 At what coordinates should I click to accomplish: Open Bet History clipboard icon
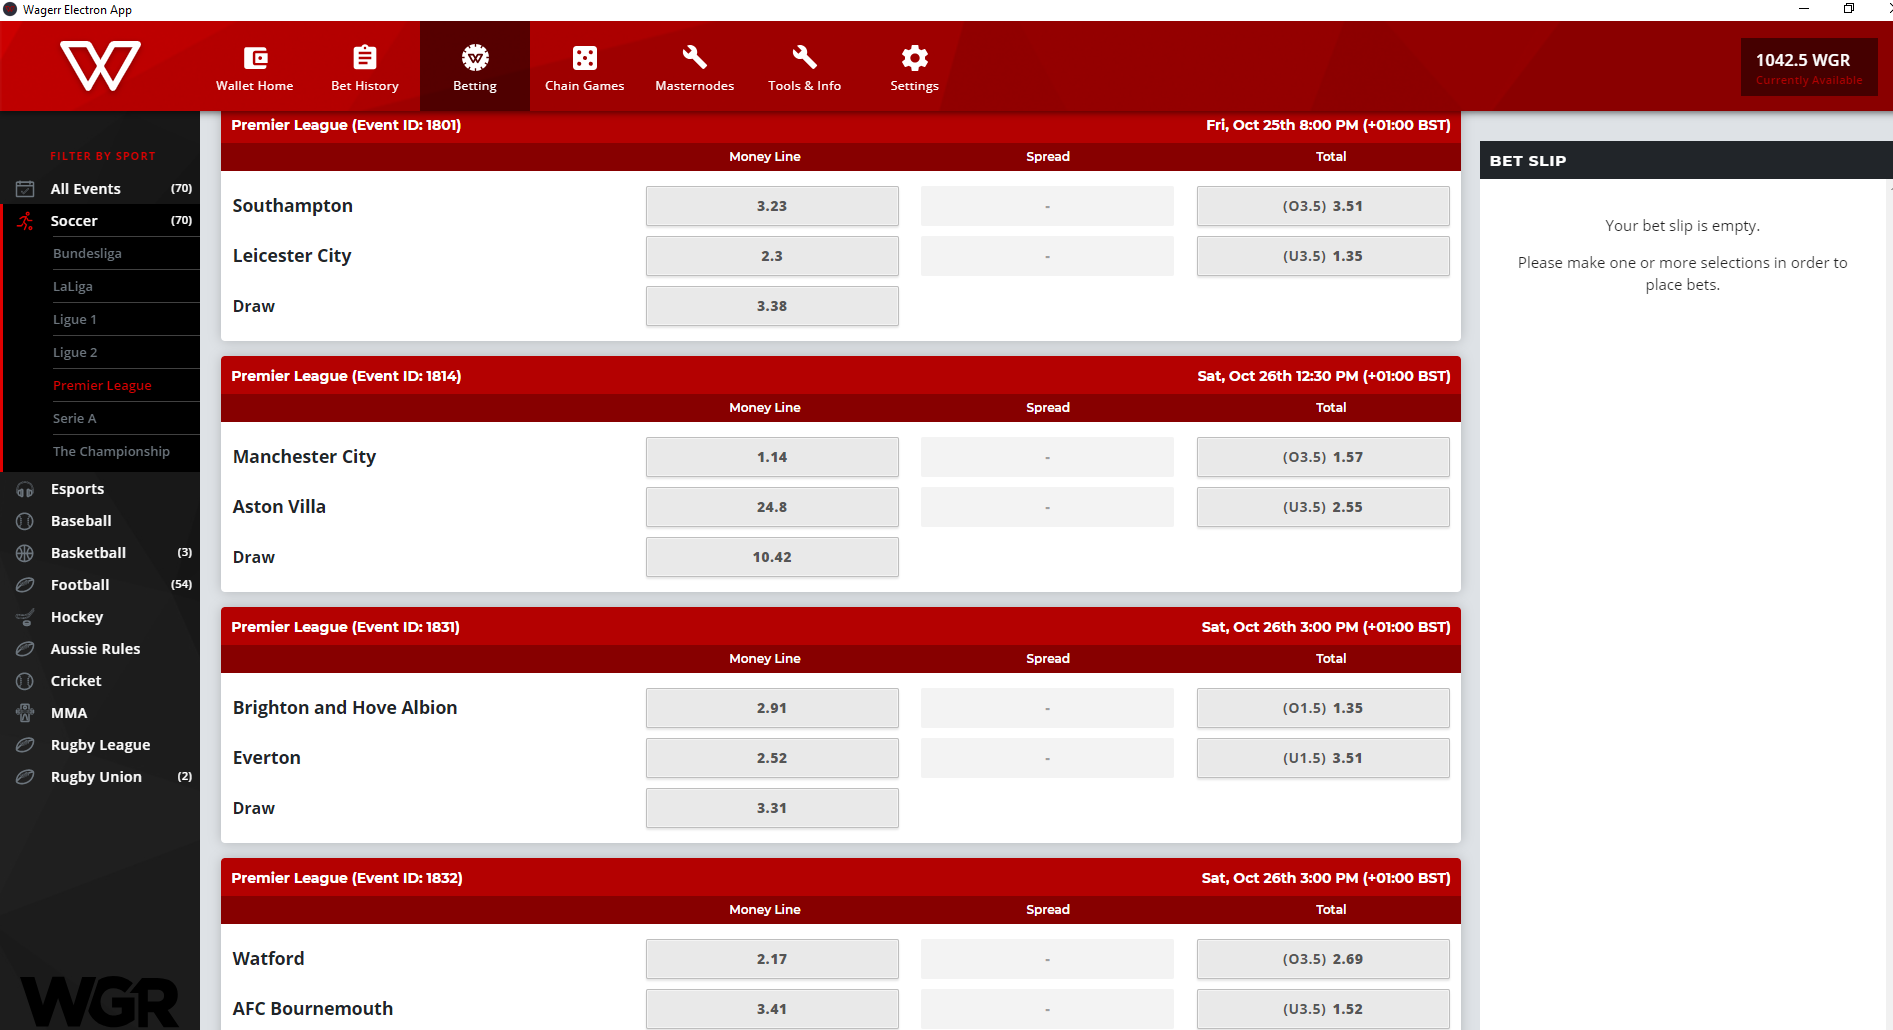click(x=365, y=58)
